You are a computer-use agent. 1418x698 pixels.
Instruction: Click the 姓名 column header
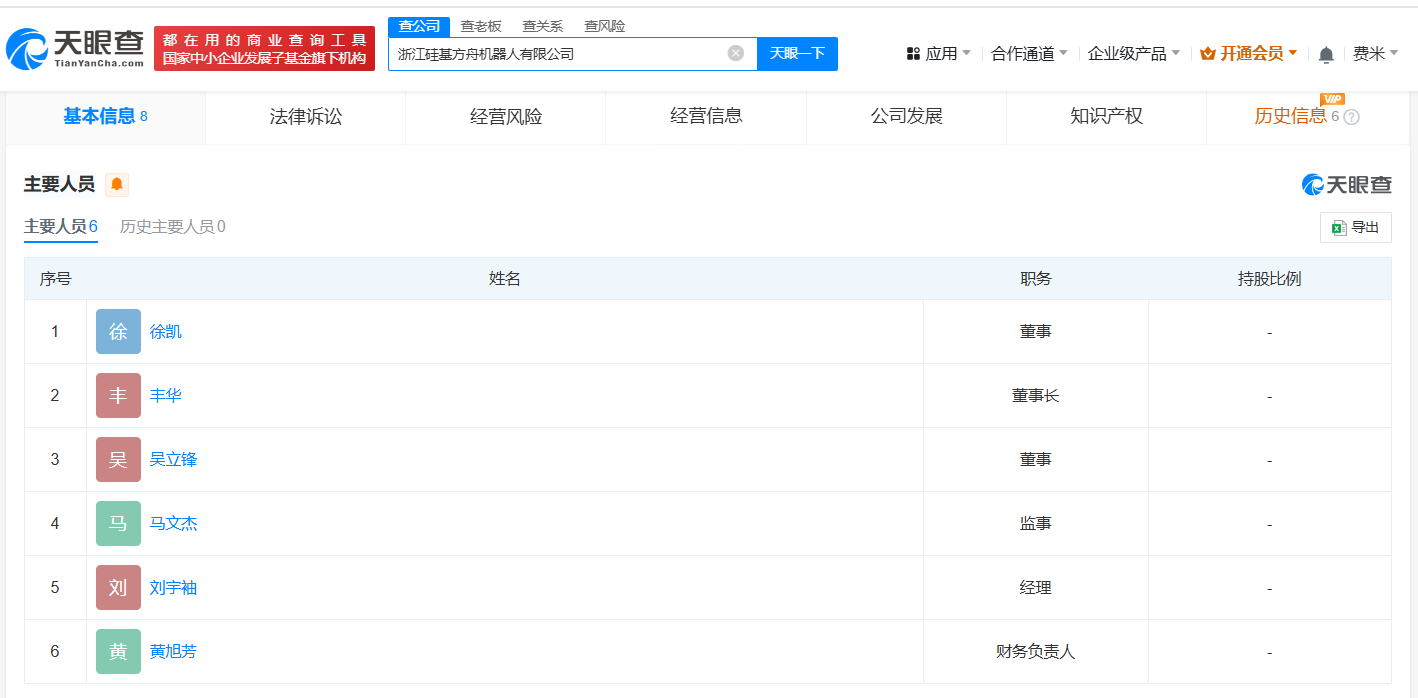[505, 279]
